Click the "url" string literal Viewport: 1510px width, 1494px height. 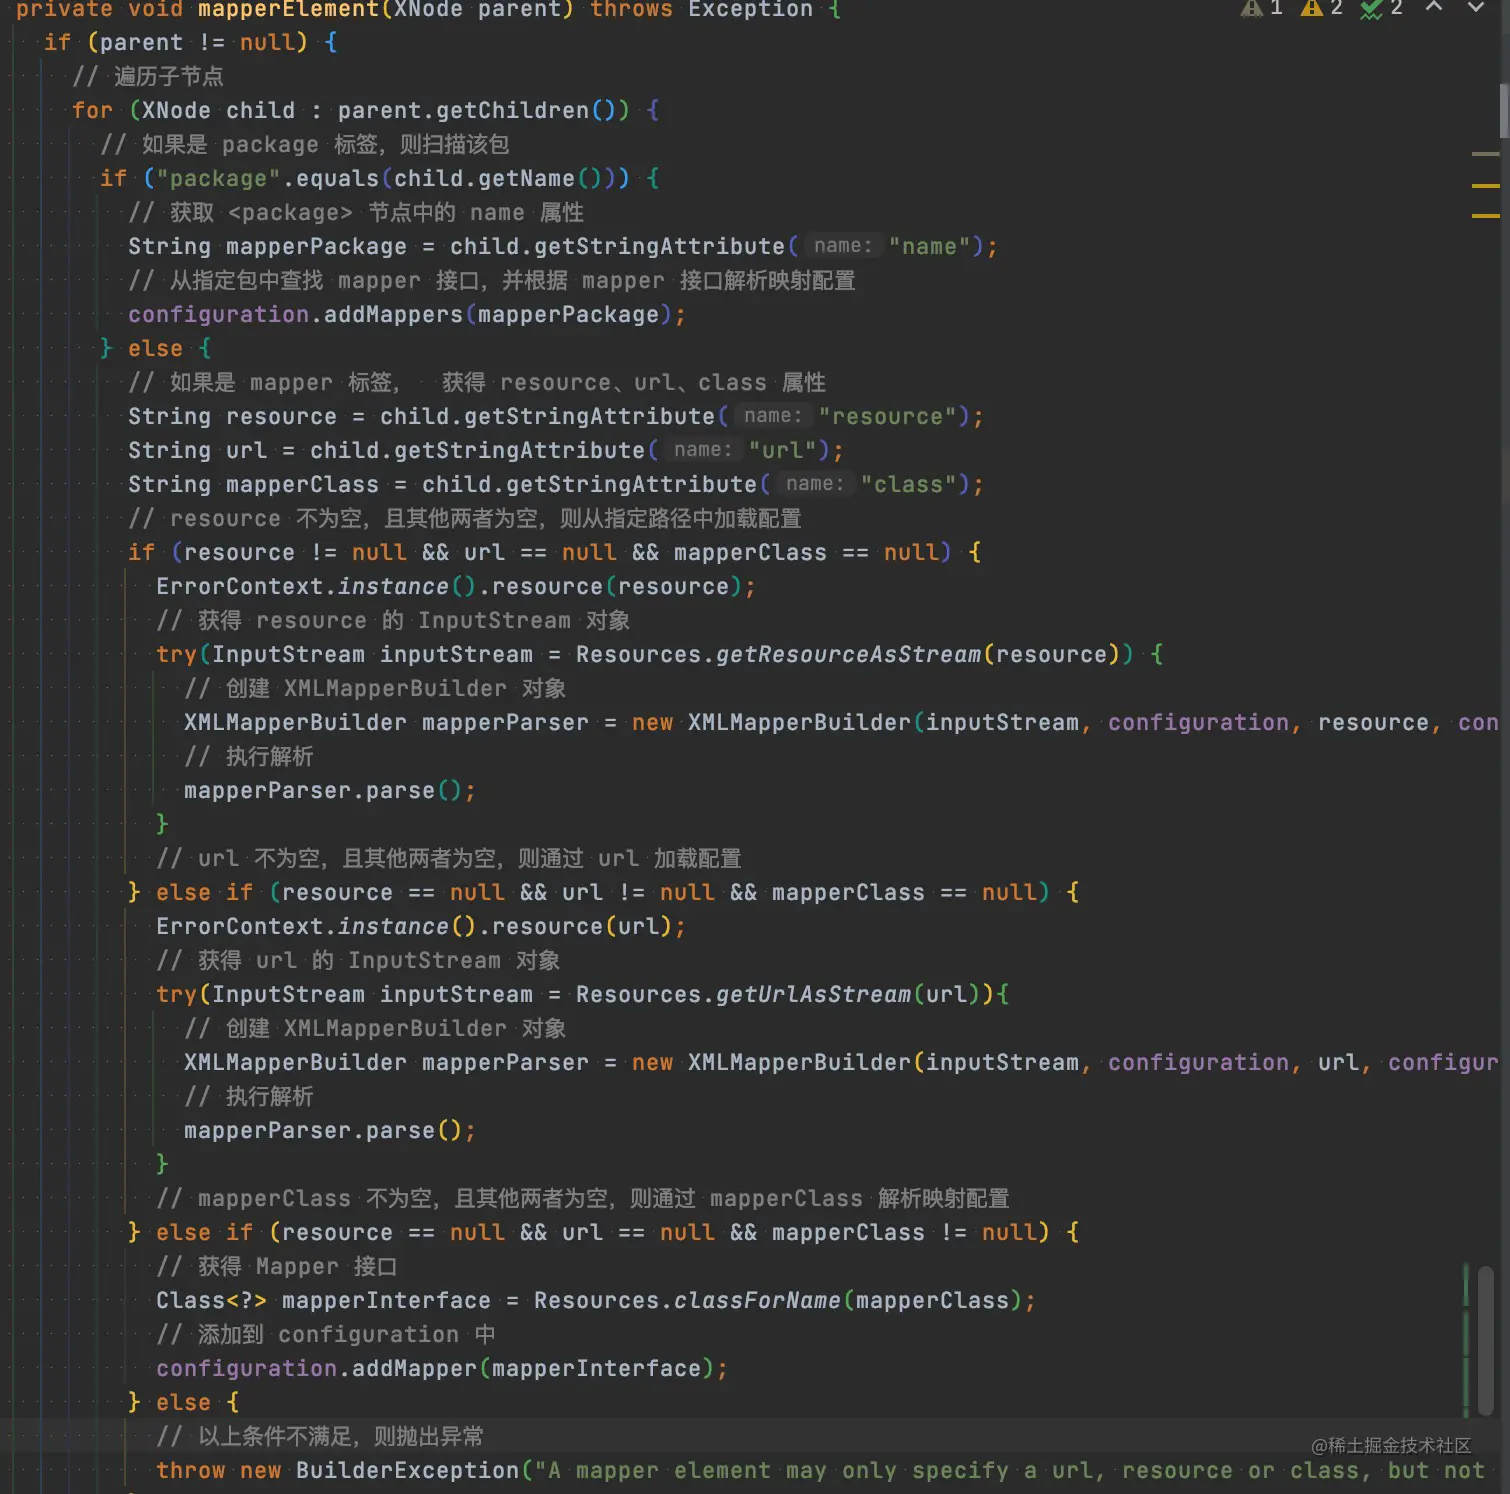click(x=782, y=450)
